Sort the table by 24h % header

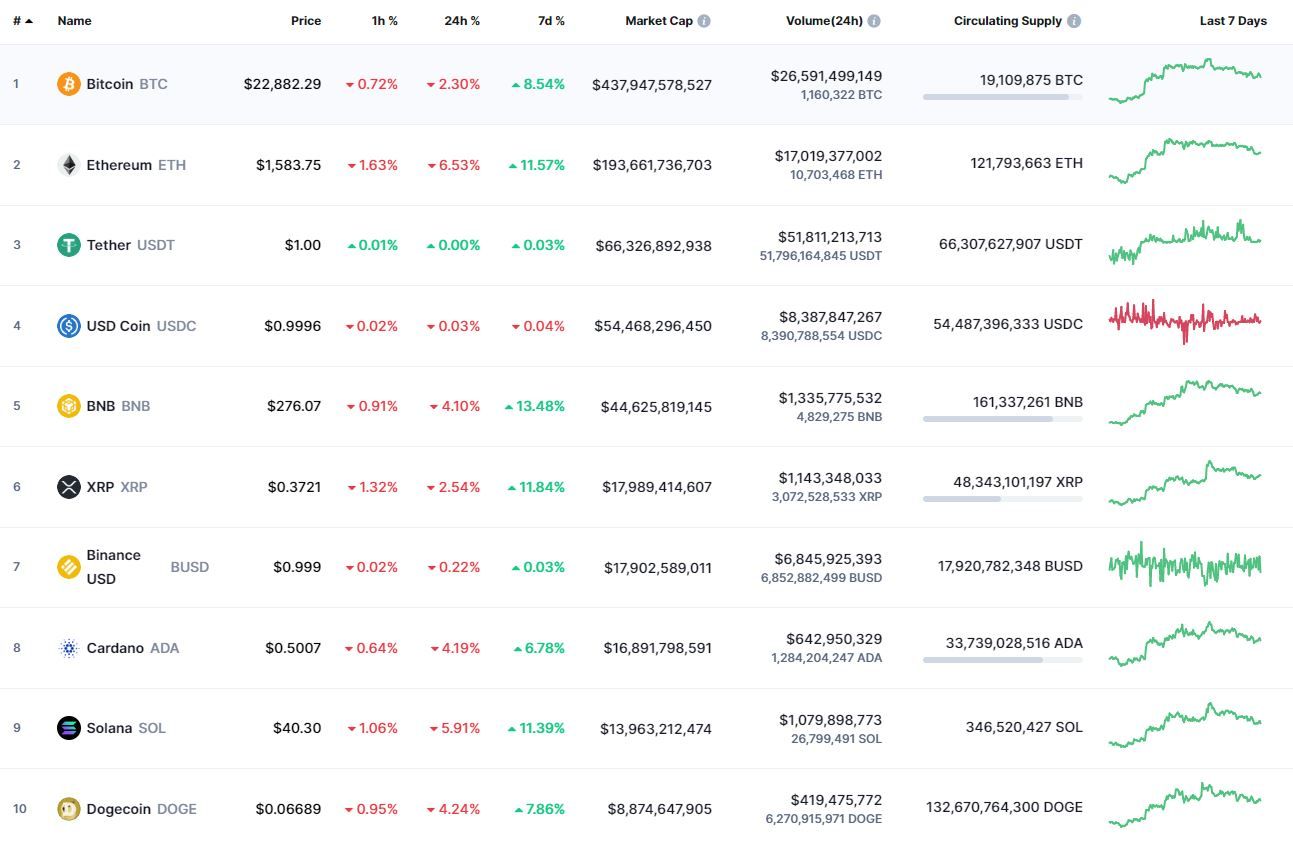pyautogui.click(x=462, y=21)
